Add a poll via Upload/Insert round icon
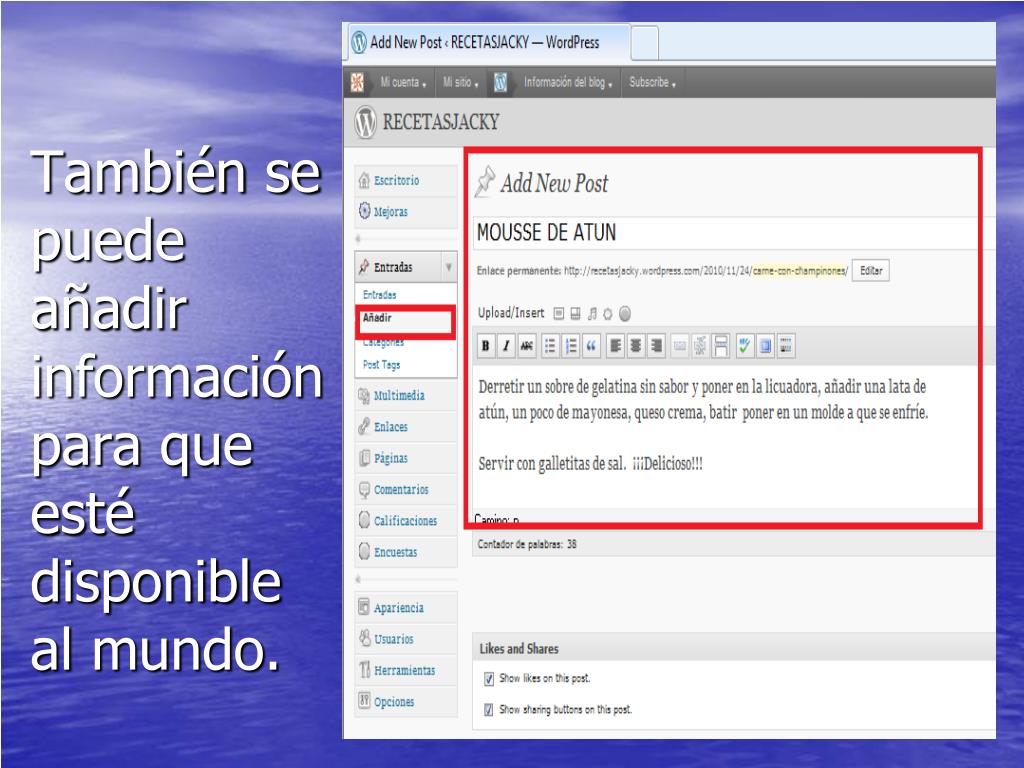The width and height of the screenshot is (1024, 768). pos(625,314)
